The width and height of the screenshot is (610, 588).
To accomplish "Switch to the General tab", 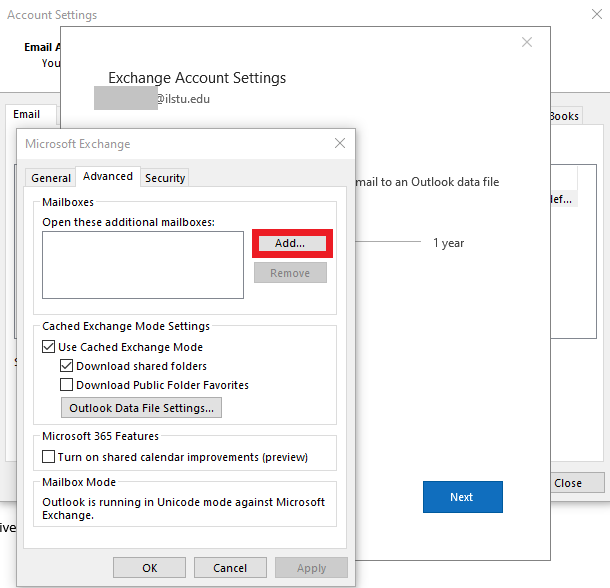I will (51, 178).
